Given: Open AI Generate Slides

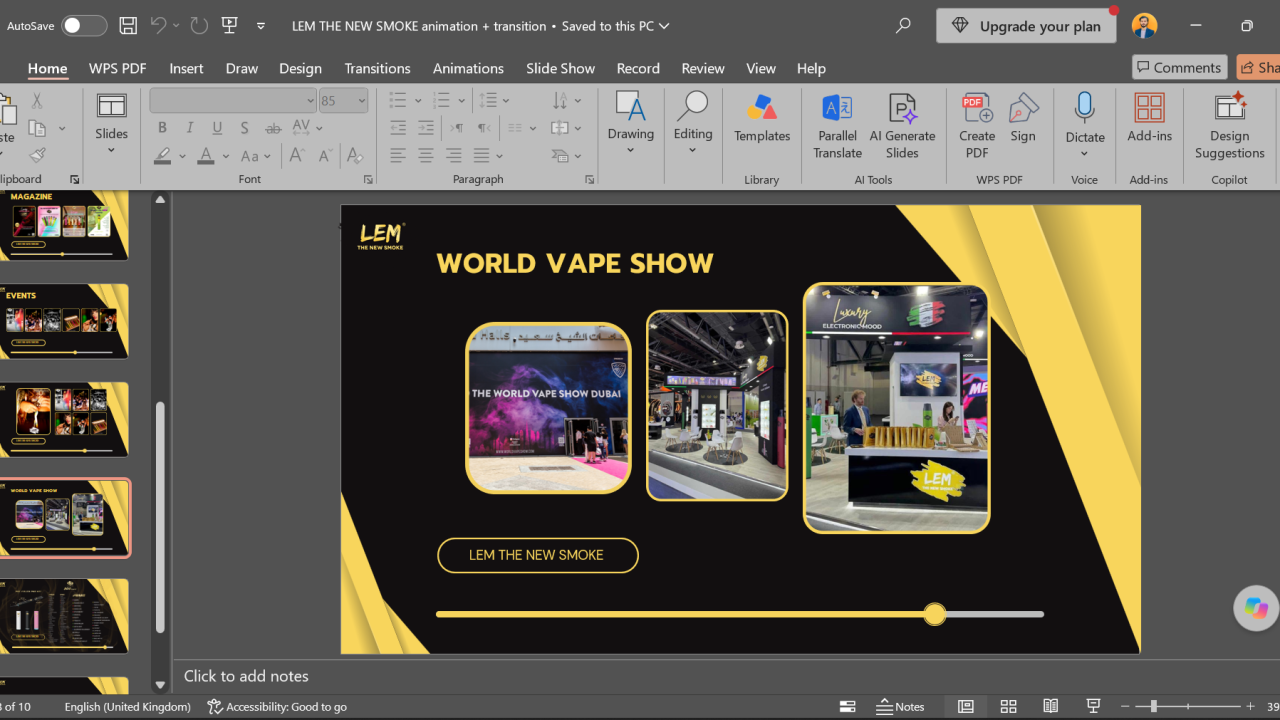Looking at the screenshot, I should (x=902, y=126).
